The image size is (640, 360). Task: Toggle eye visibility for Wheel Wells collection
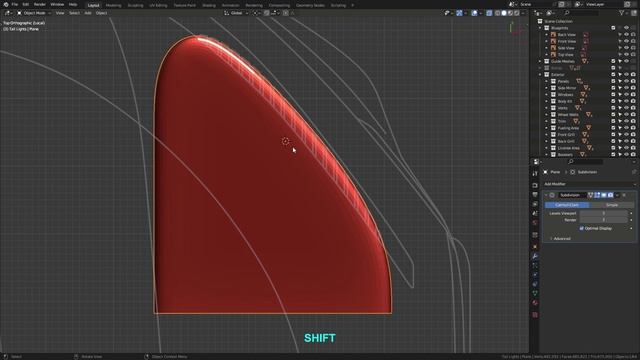[626, 115]
